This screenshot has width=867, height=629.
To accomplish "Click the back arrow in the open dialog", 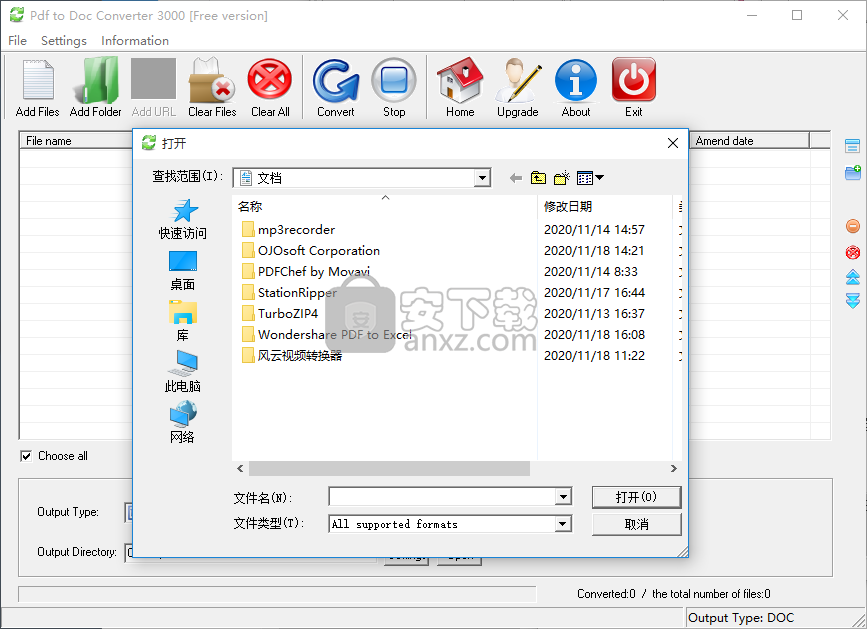I will [x=515, y=178].
